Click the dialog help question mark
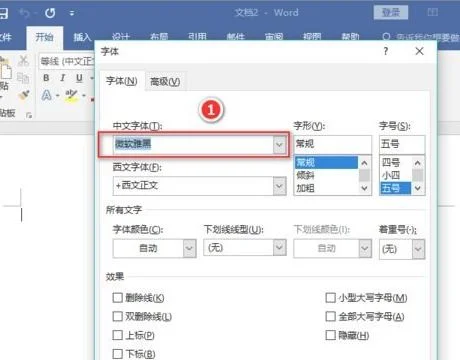Image resolution: width=460 pixels, height=360 pixels. [x=386, y=51]
